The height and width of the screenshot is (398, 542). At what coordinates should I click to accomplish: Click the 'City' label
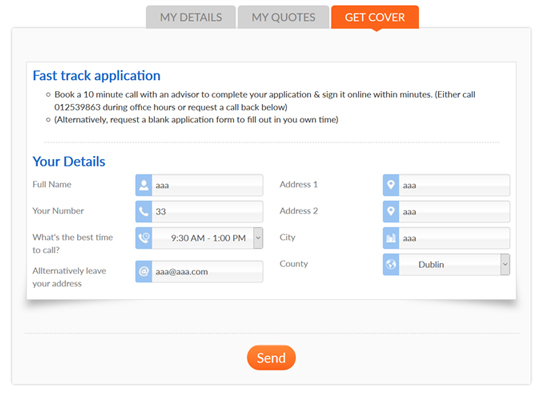click(x=288, y=237)
